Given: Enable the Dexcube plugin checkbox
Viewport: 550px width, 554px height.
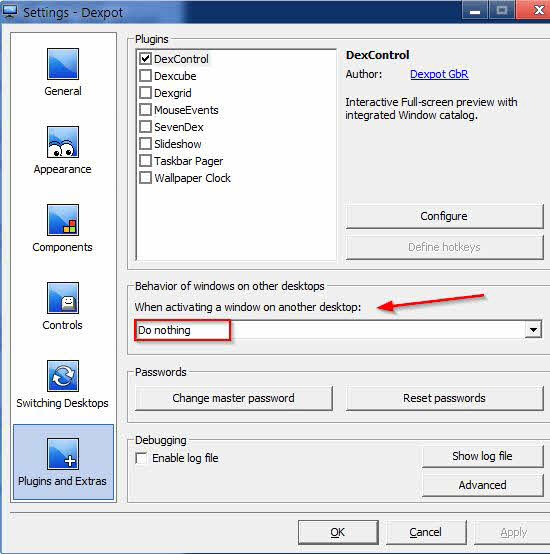Looking at the screenshot, I should (x=145, y=76).
